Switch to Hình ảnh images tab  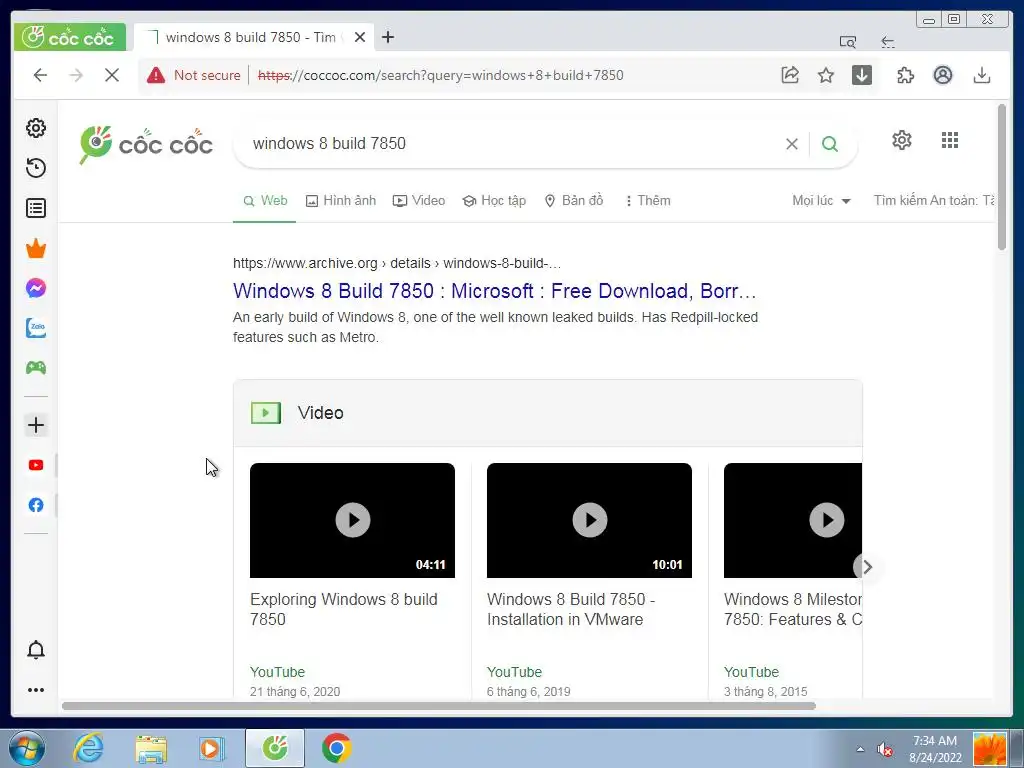point(341,200)
